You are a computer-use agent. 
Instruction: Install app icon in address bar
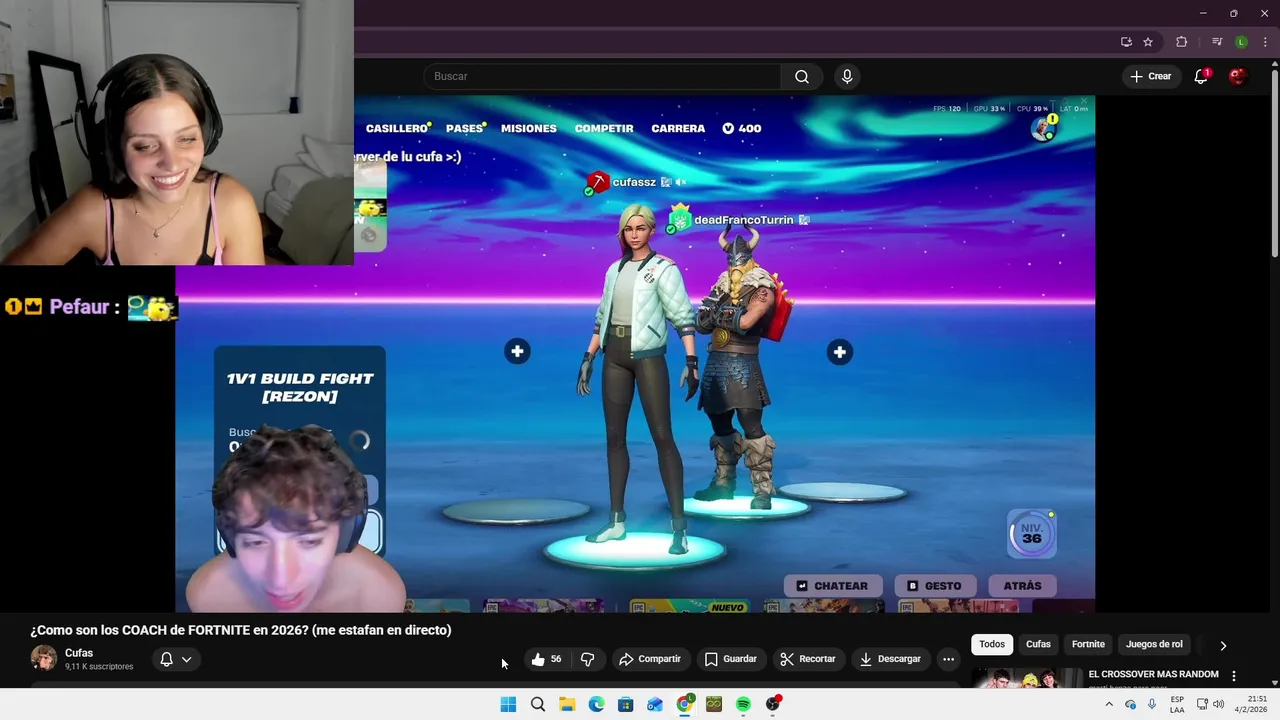pos(1126,42)
